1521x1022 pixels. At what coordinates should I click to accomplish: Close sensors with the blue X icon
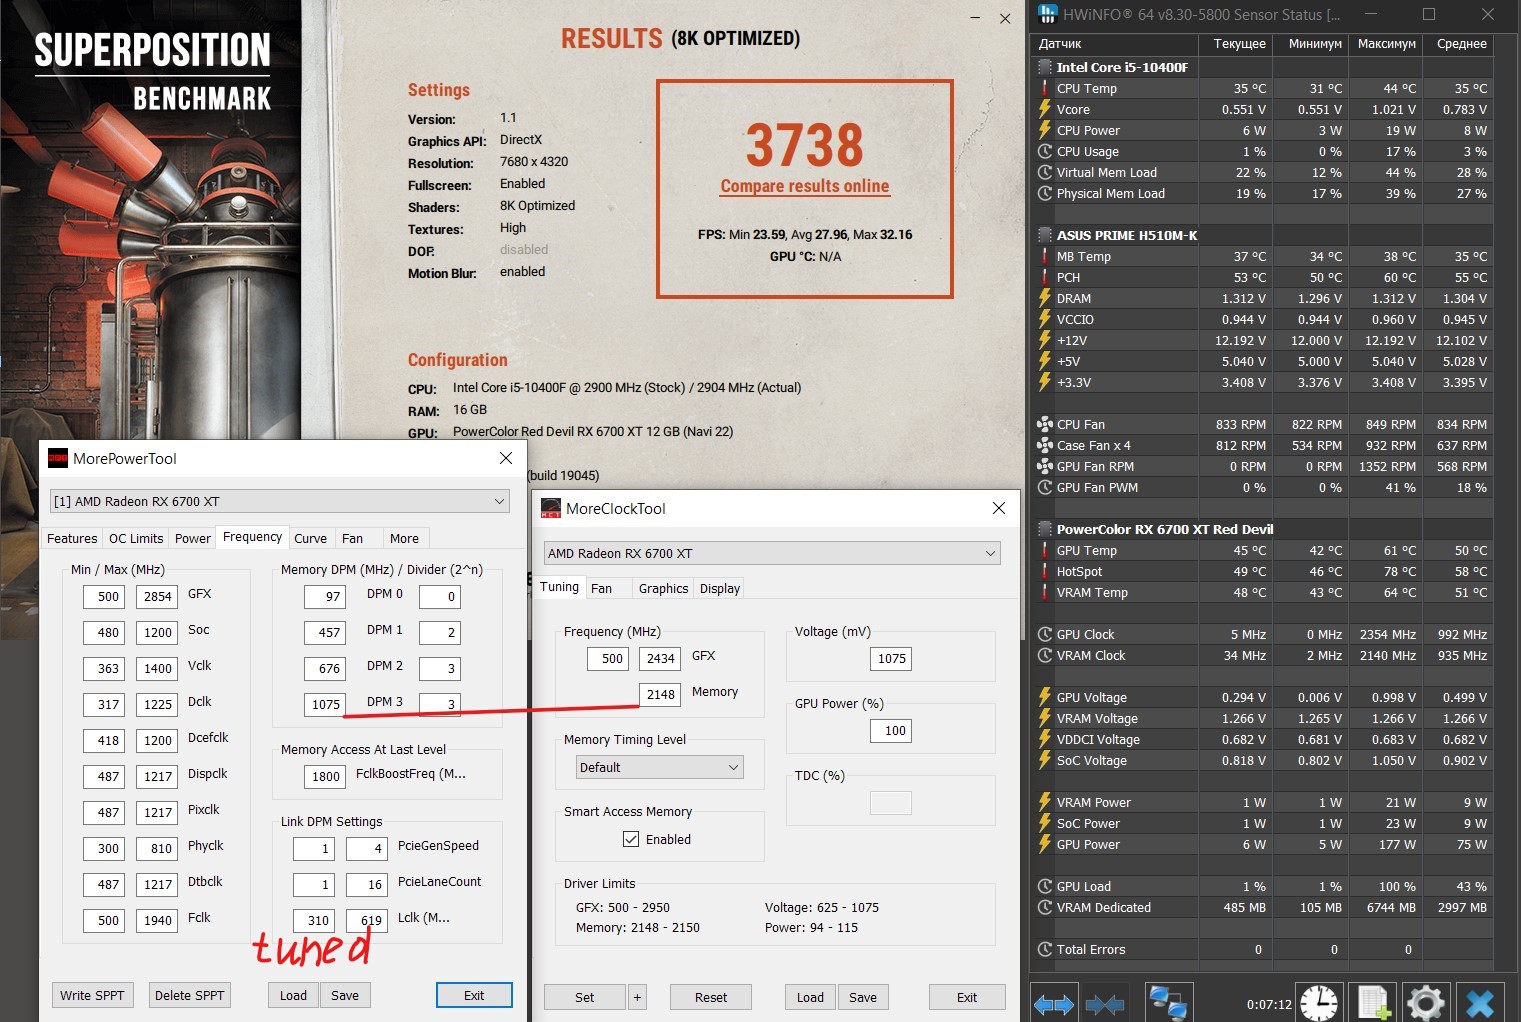tap(1480, 1003)
